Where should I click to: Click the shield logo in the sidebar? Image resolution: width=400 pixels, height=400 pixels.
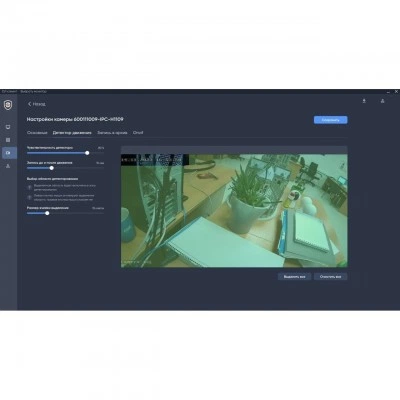8,105
